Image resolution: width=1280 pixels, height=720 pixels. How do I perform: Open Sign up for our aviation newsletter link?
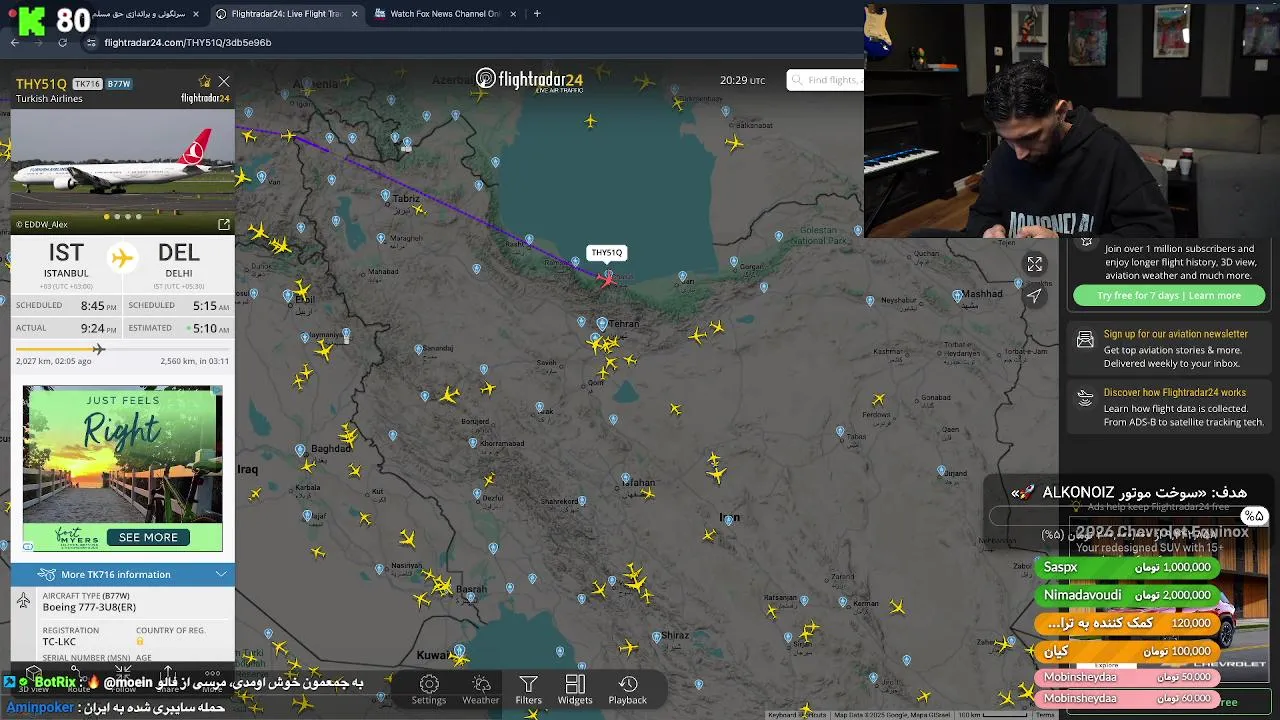click(1176, 334)
